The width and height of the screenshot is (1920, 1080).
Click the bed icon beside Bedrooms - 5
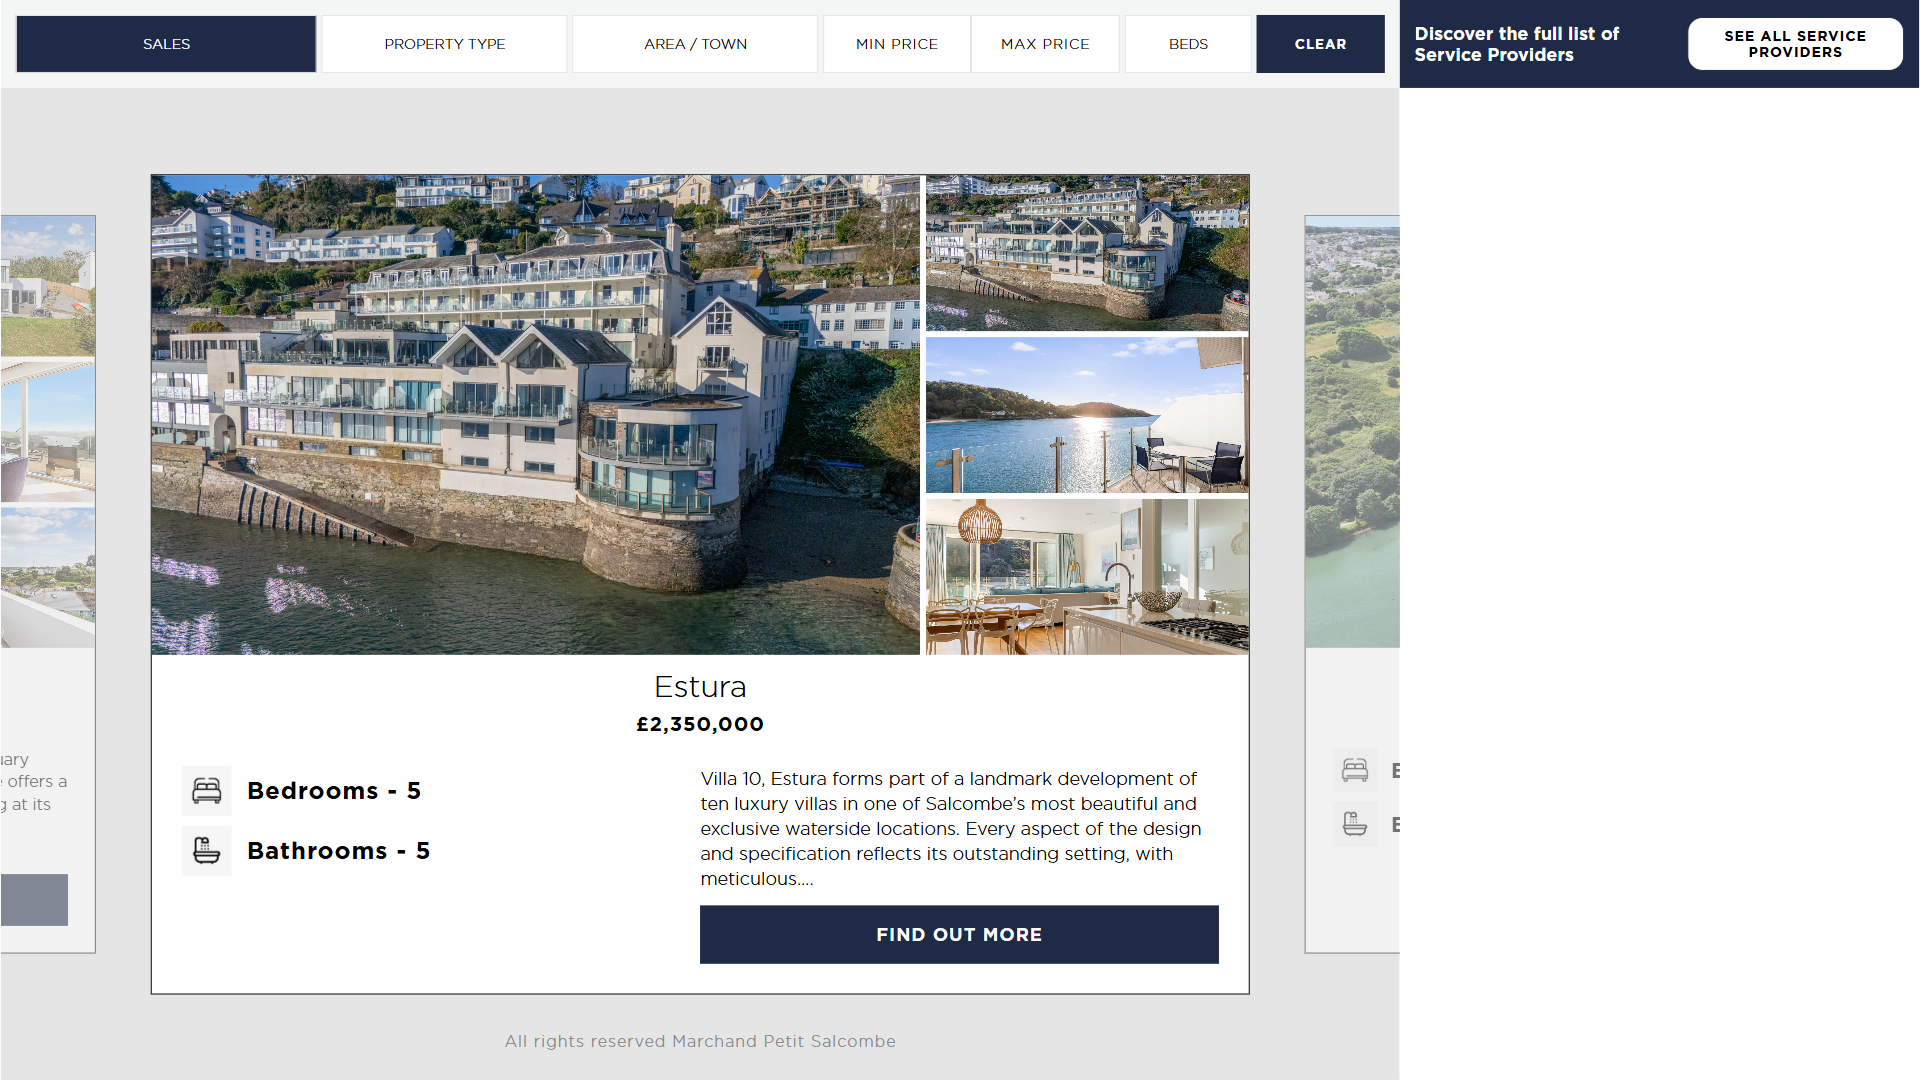207,791
